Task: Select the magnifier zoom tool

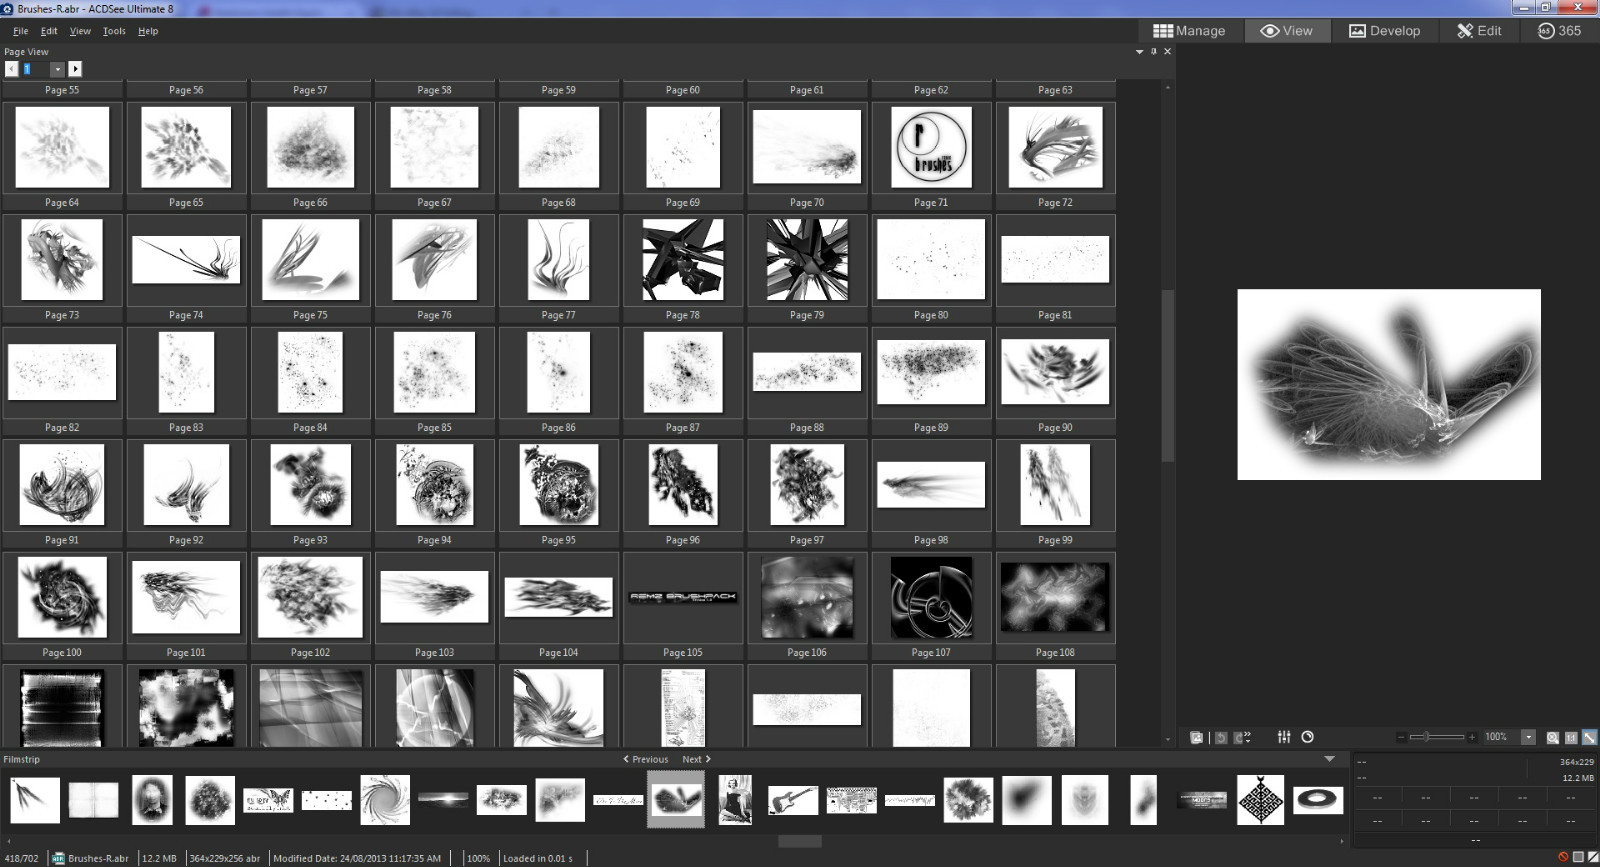Action: [x=1553, y=737]
